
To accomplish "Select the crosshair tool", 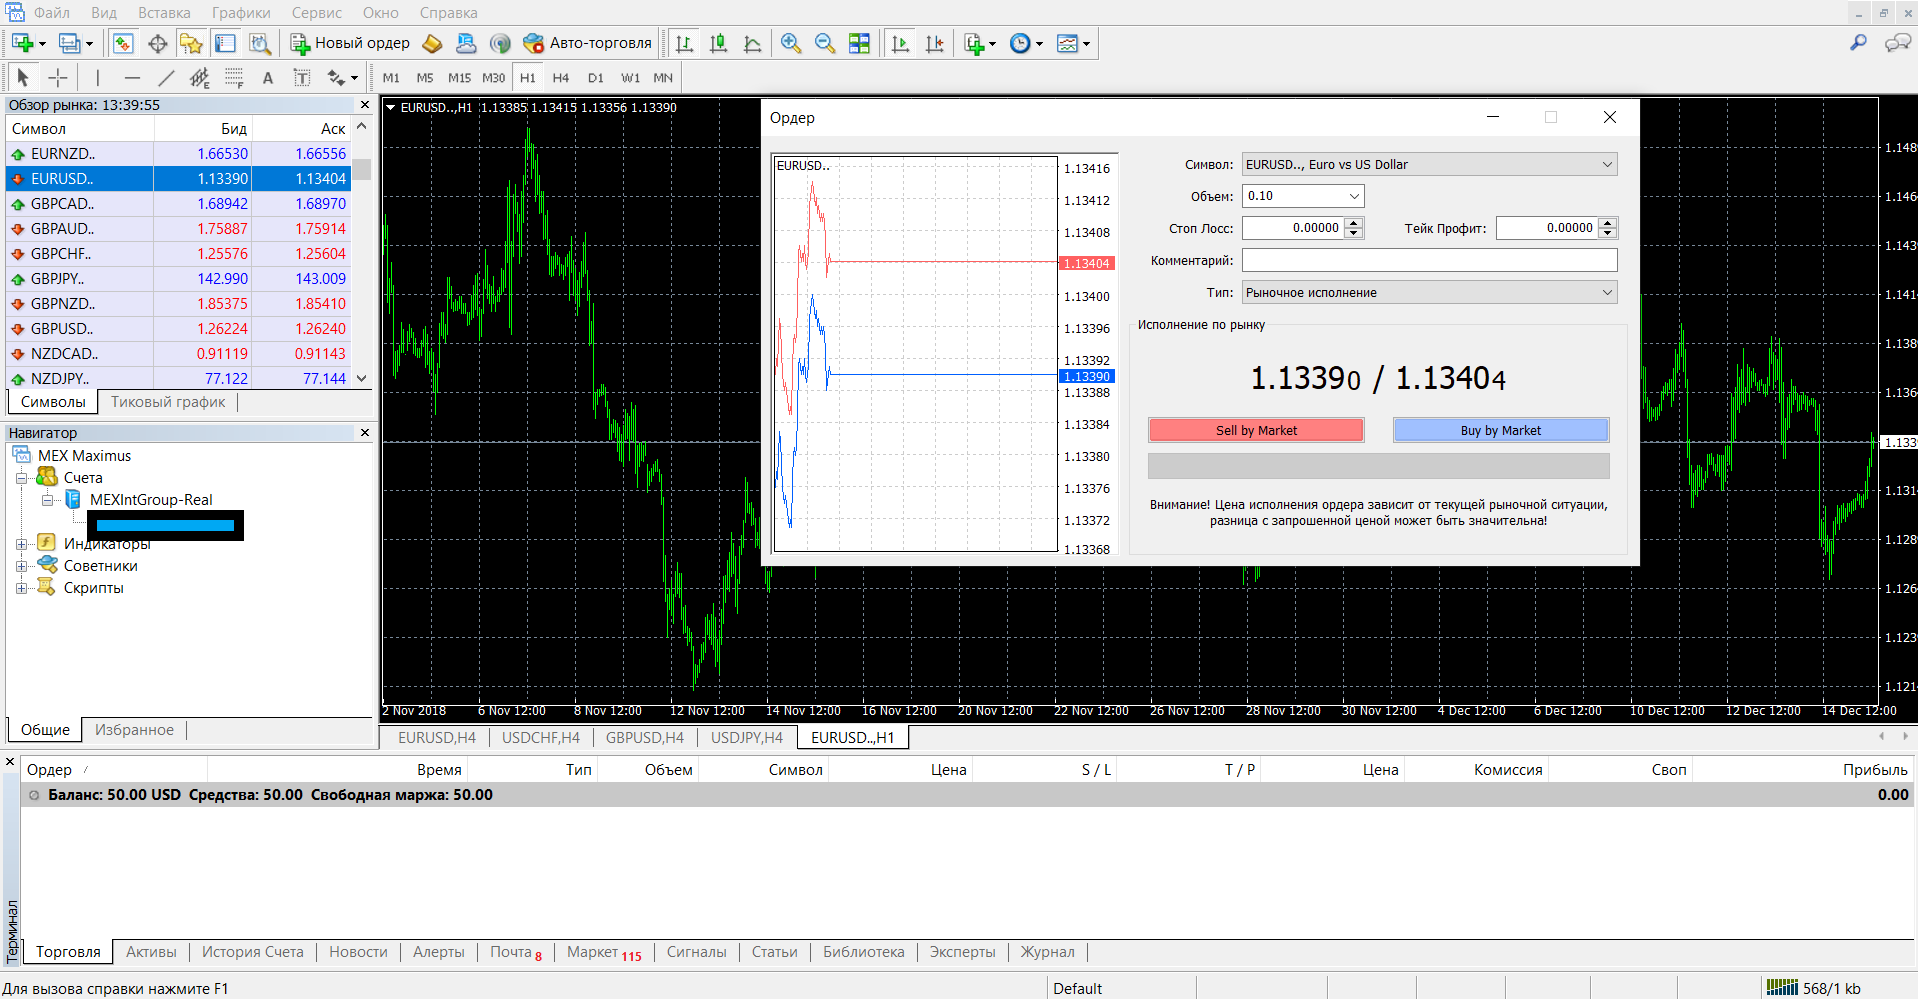I will [x=58, y=77].
